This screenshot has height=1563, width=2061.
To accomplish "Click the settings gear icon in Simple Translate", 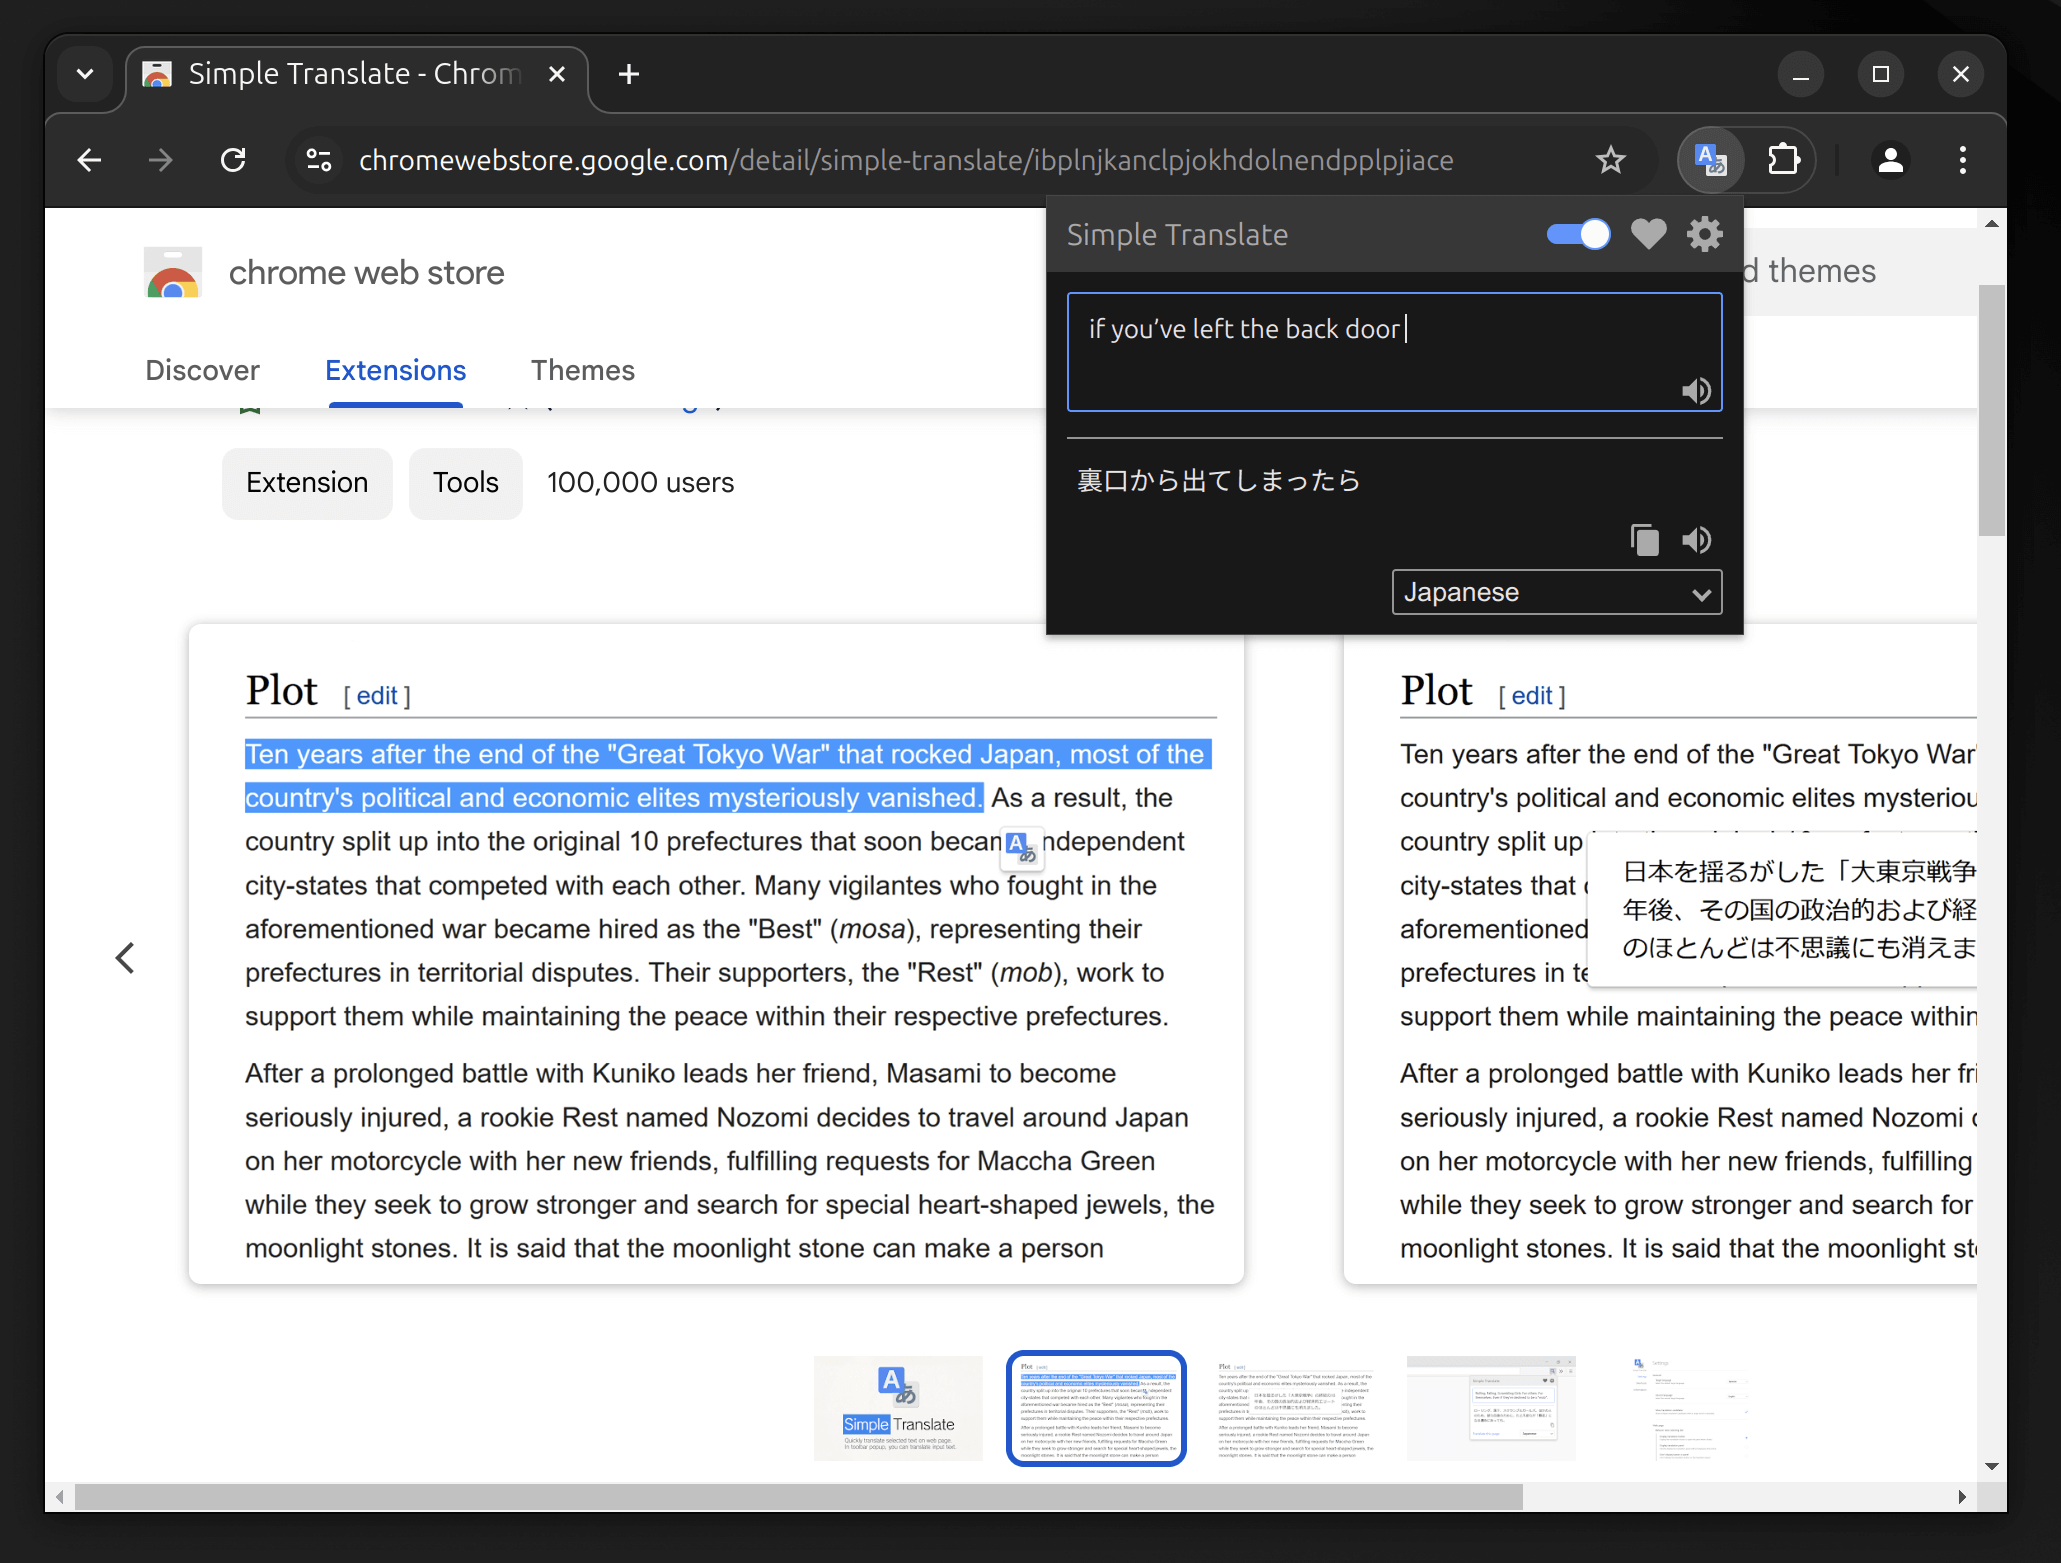I will click(x=1705, y=235).
